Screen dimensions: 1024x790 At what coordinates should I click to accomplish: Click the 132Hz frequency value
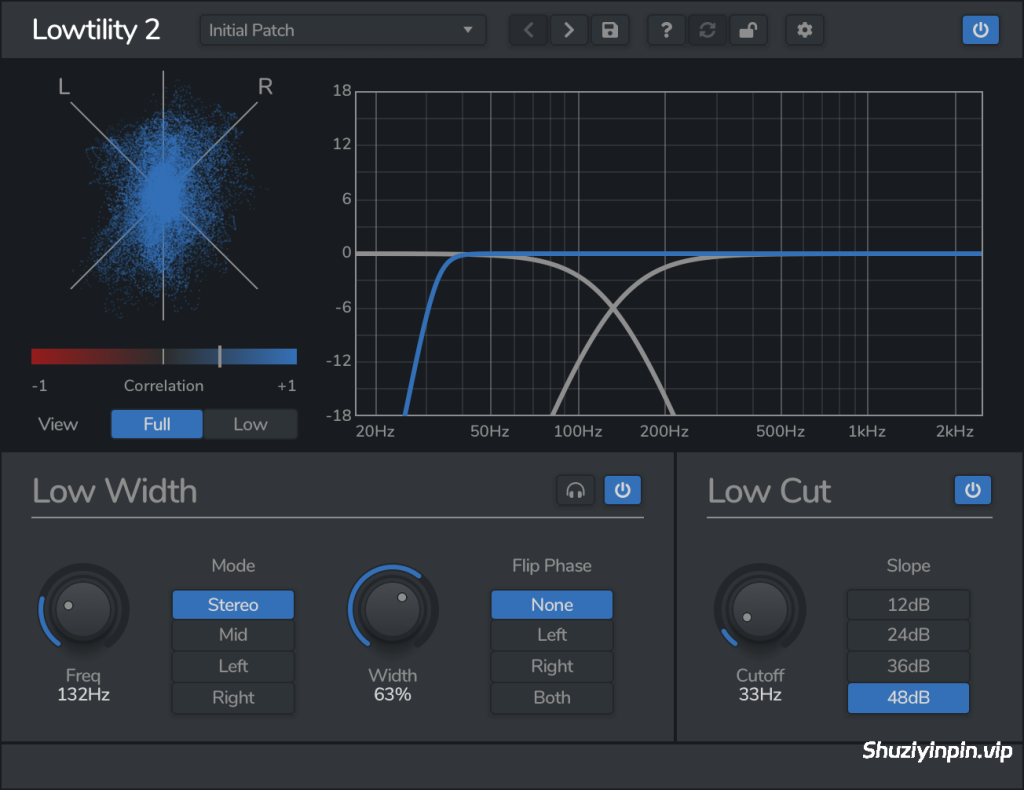pos(84,694)
